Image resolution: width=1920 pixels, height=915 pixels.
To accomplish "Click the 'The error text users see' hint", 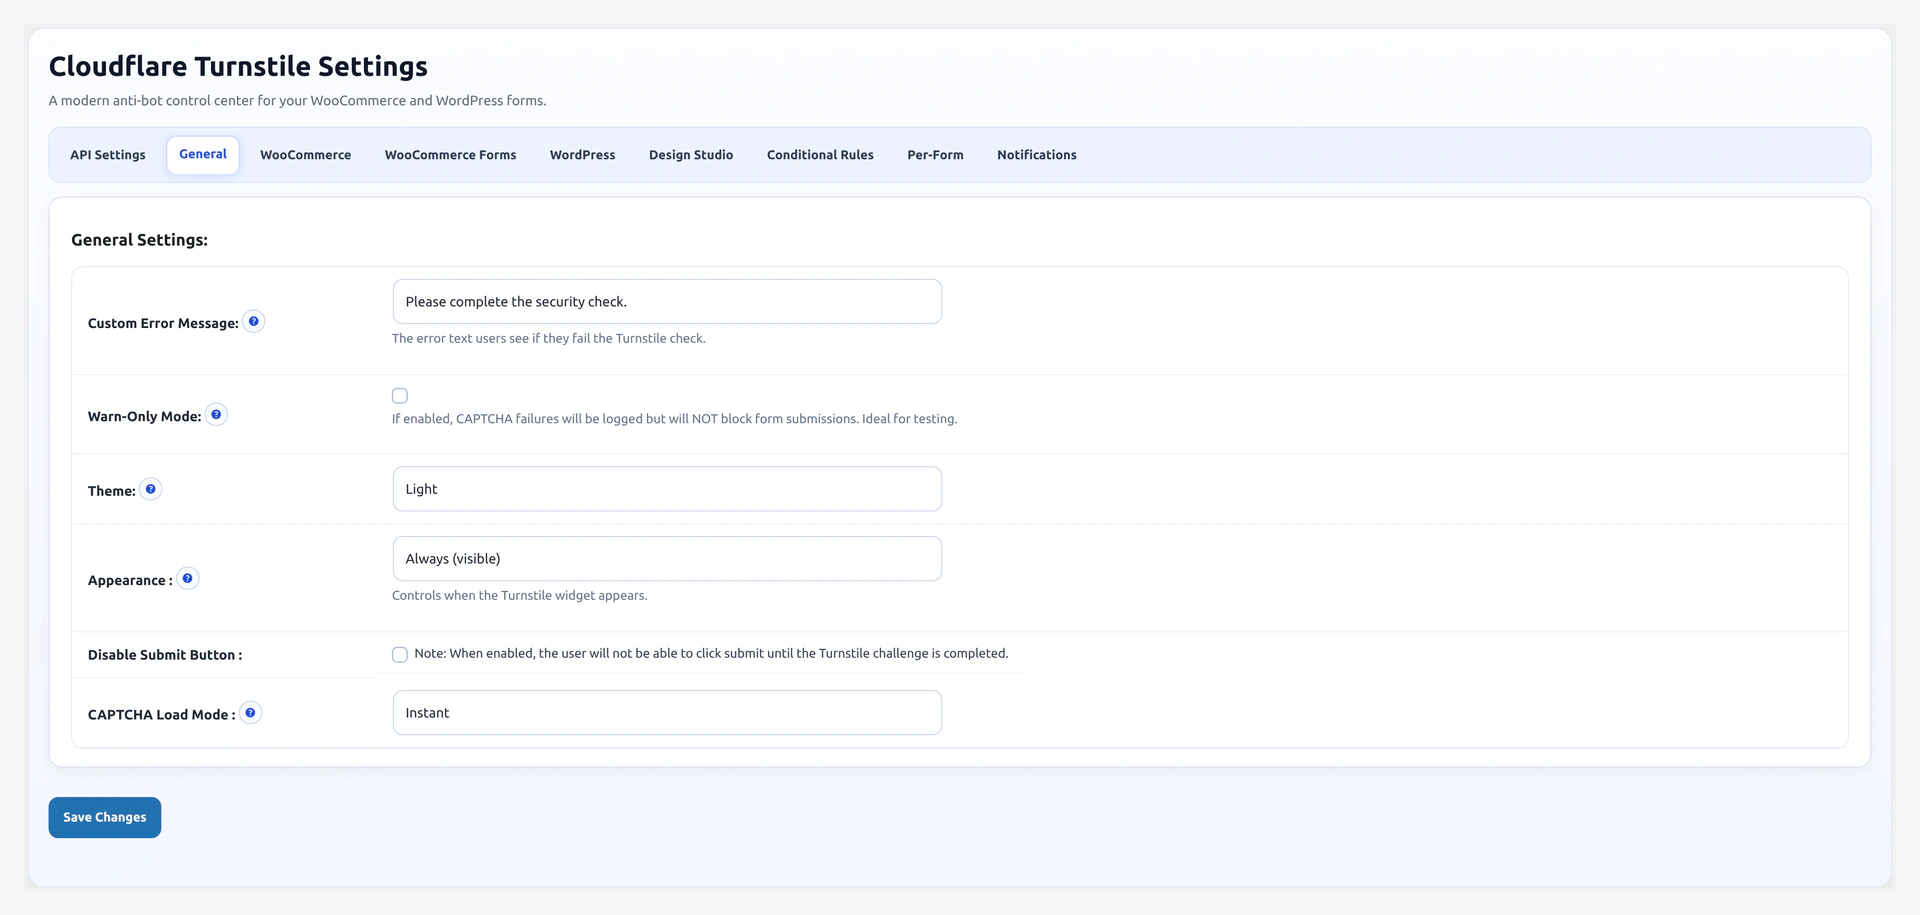I will point(549,339).
